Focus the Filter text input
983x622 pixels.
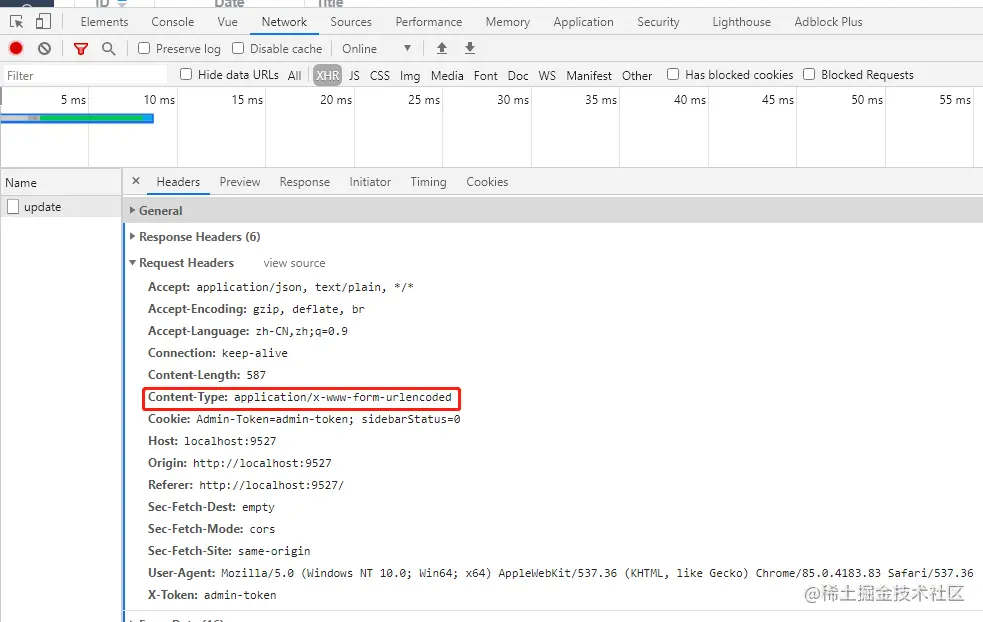pos(85,75)
